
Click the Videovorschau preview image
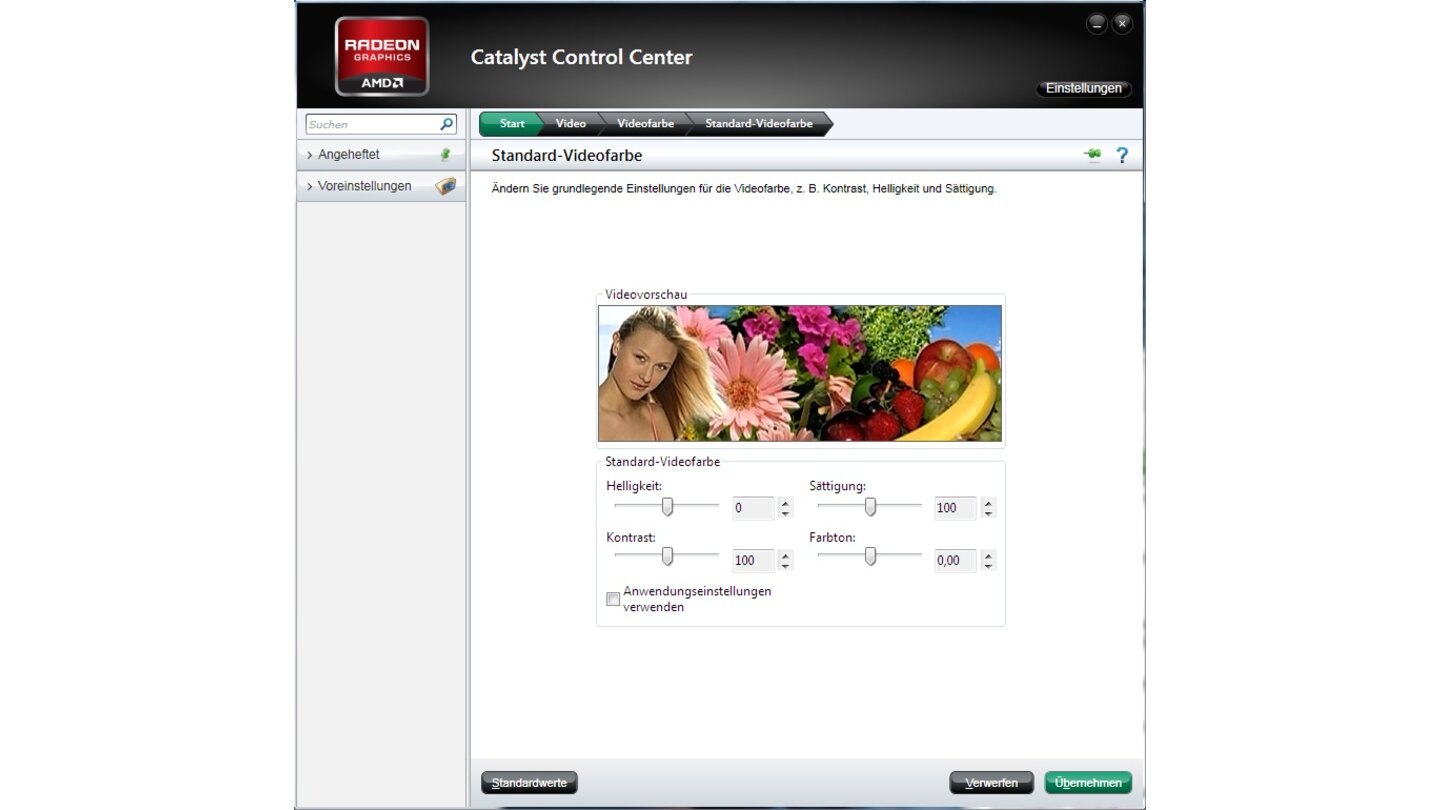[x=800, y=373]
